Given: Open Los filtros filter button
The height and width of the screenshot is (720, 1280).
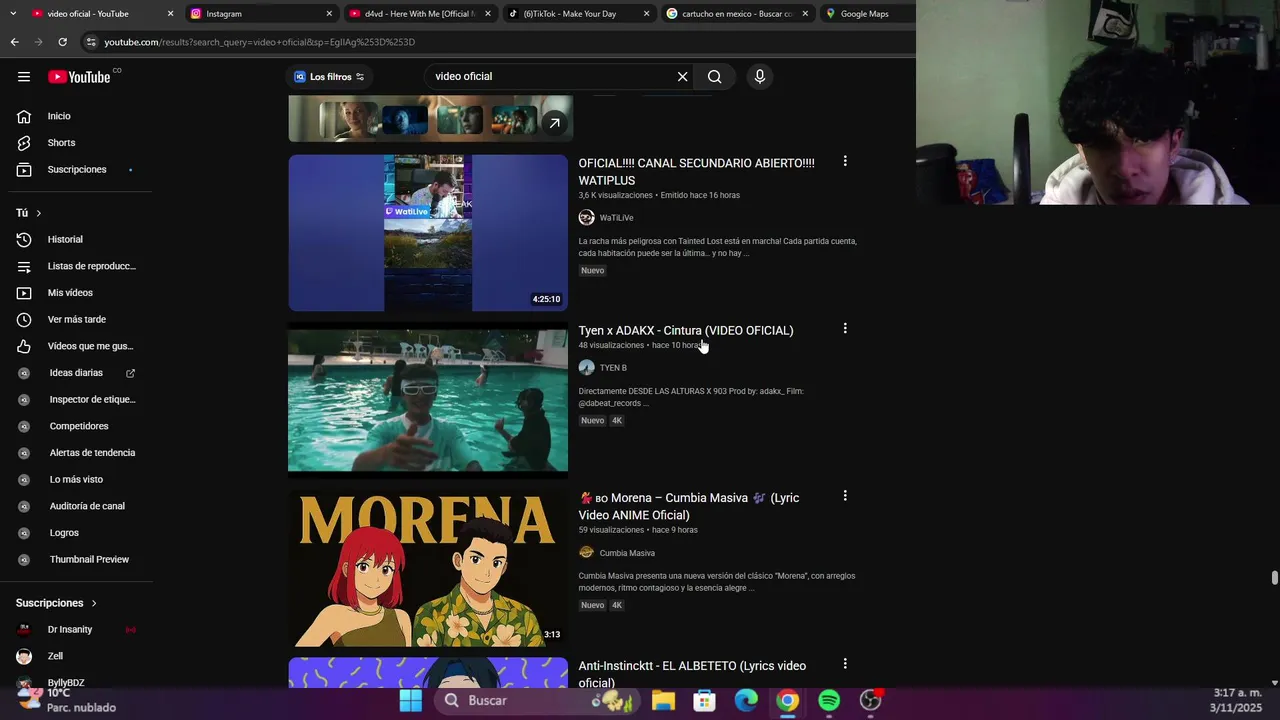Looking at the screenshot, I should 329,77.
